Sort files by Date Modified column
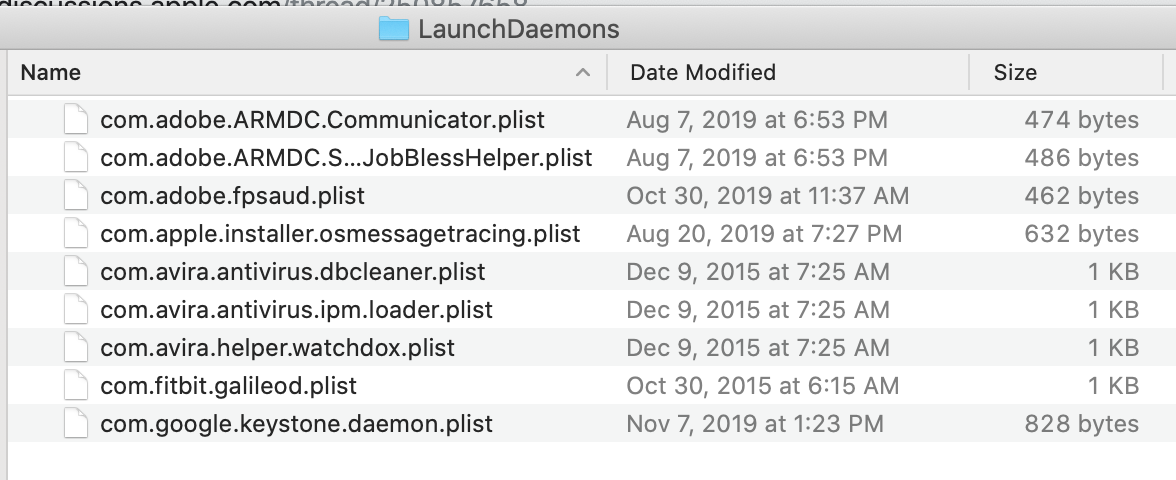Image resolution: width=1176 pixels, height=480 pixels. (703, 73)
